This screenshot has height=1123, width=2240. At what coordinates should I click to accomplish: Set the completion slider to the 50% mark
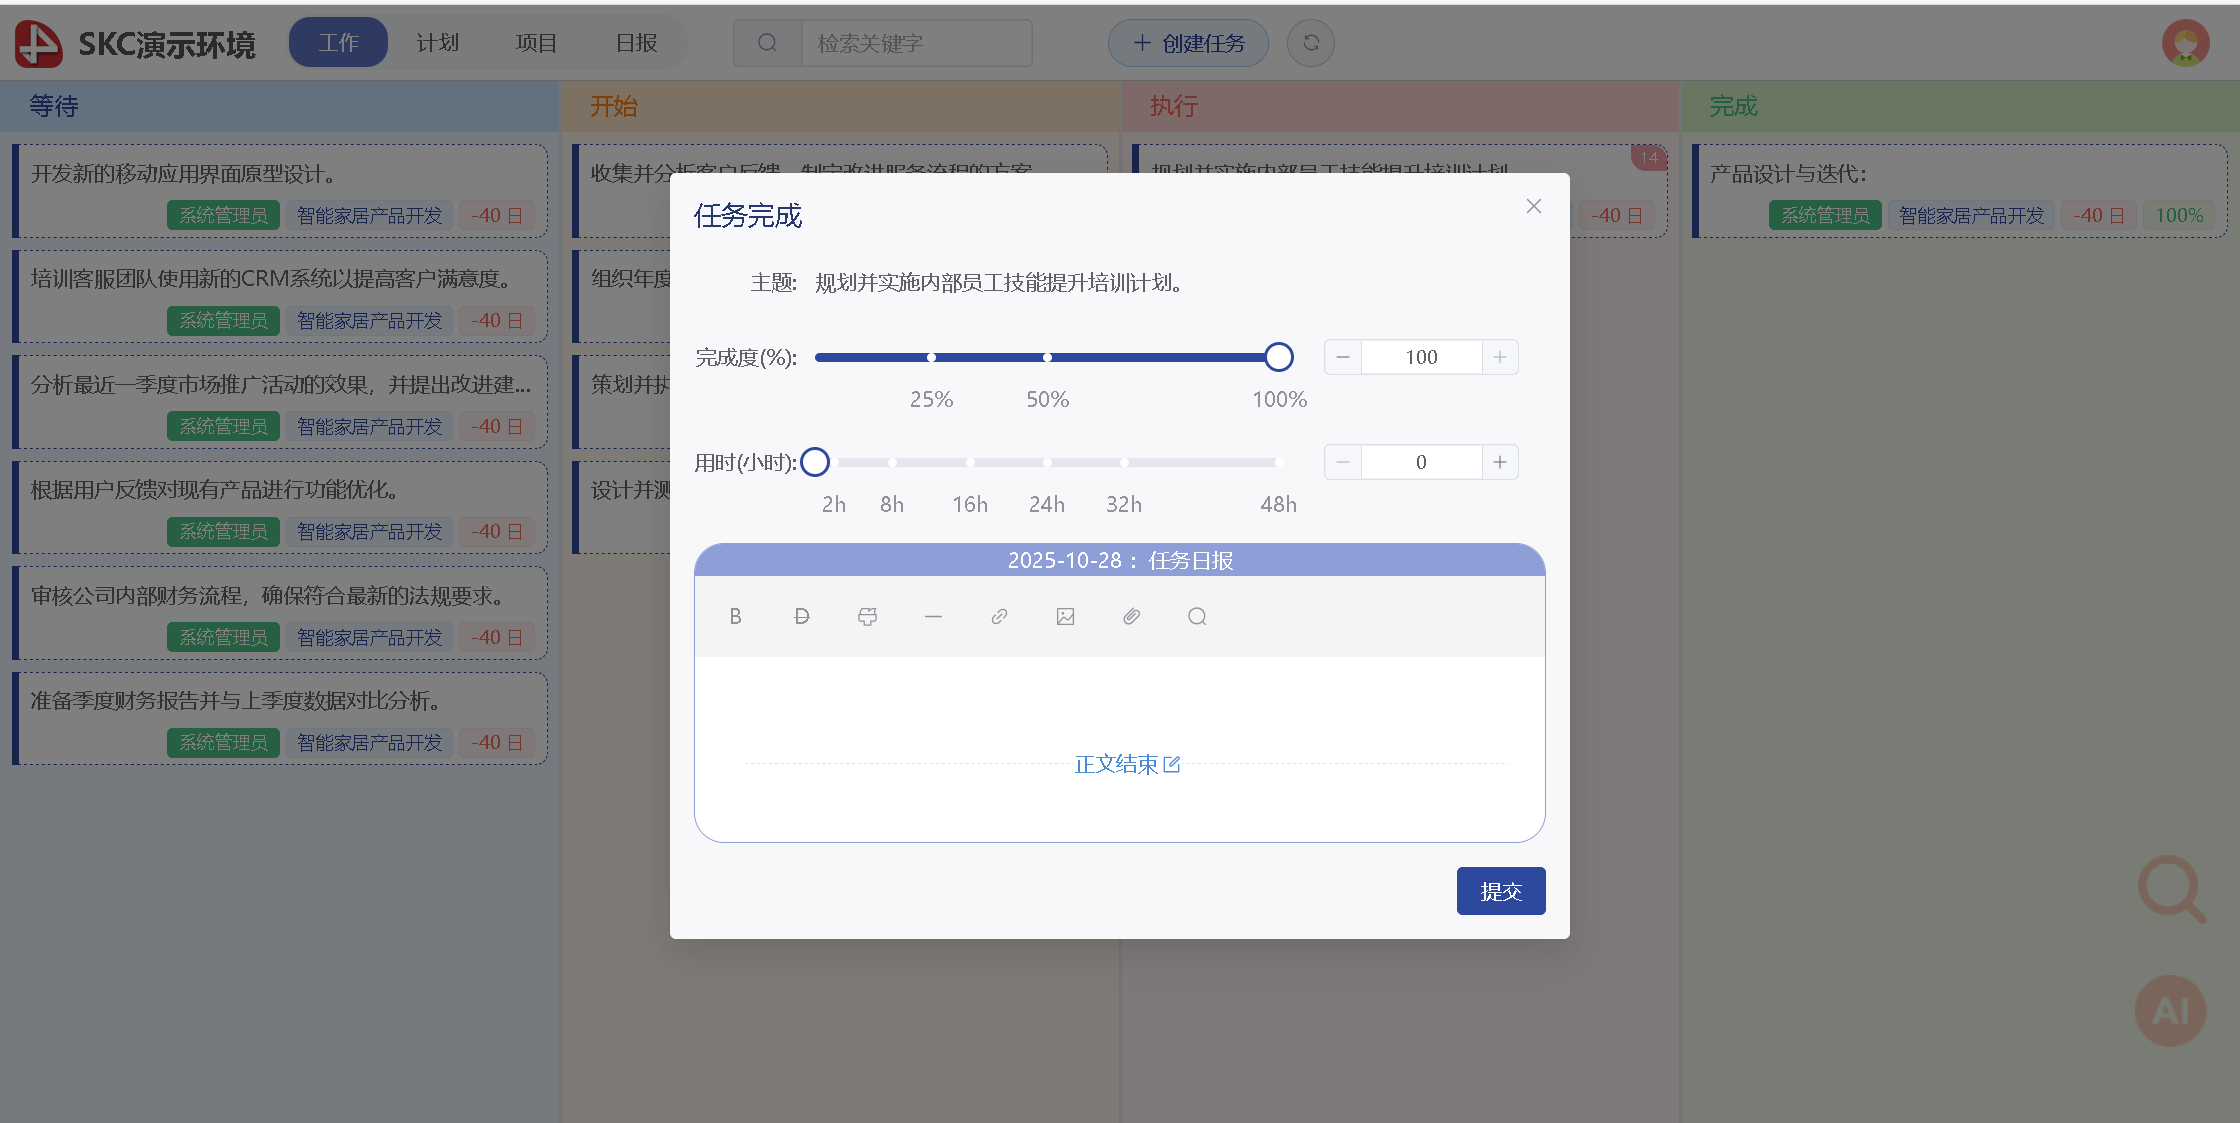1047,357
